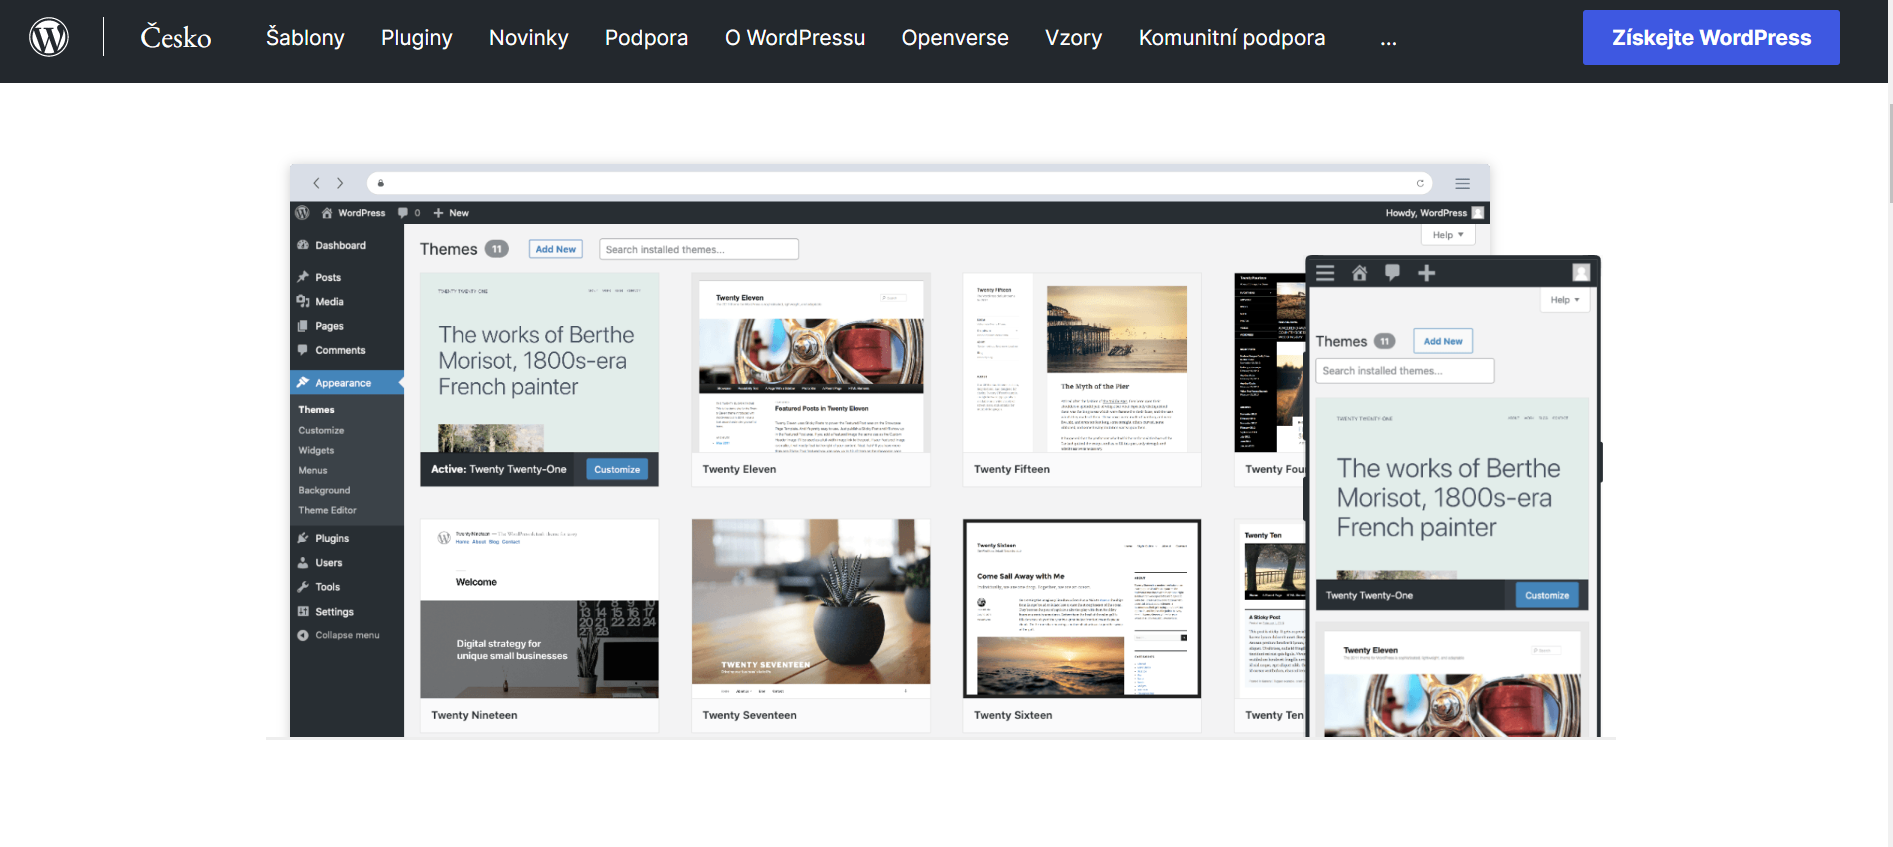
Task: Click Customize on active Twenty Twenty-One theme
Action: click(x=617, y=469)
